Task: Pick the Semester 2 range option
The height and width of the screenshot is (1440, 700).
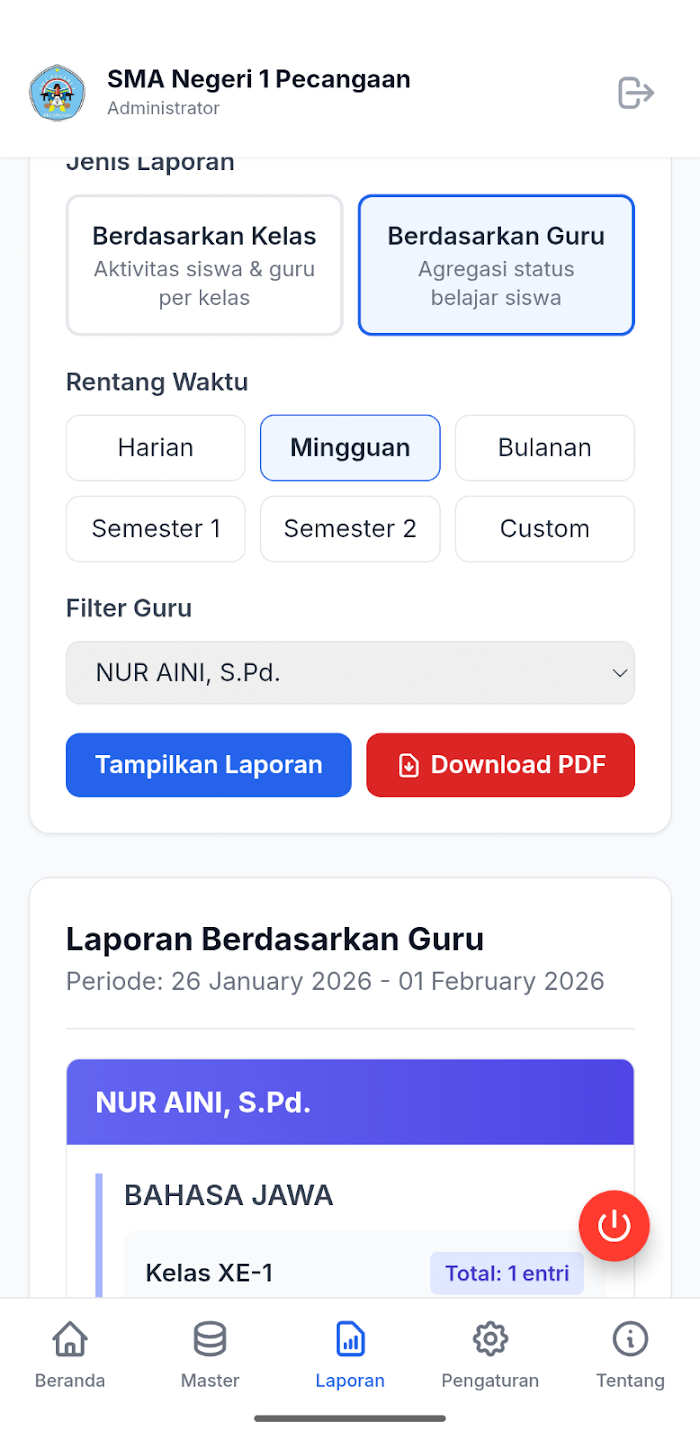Action: 350,529
